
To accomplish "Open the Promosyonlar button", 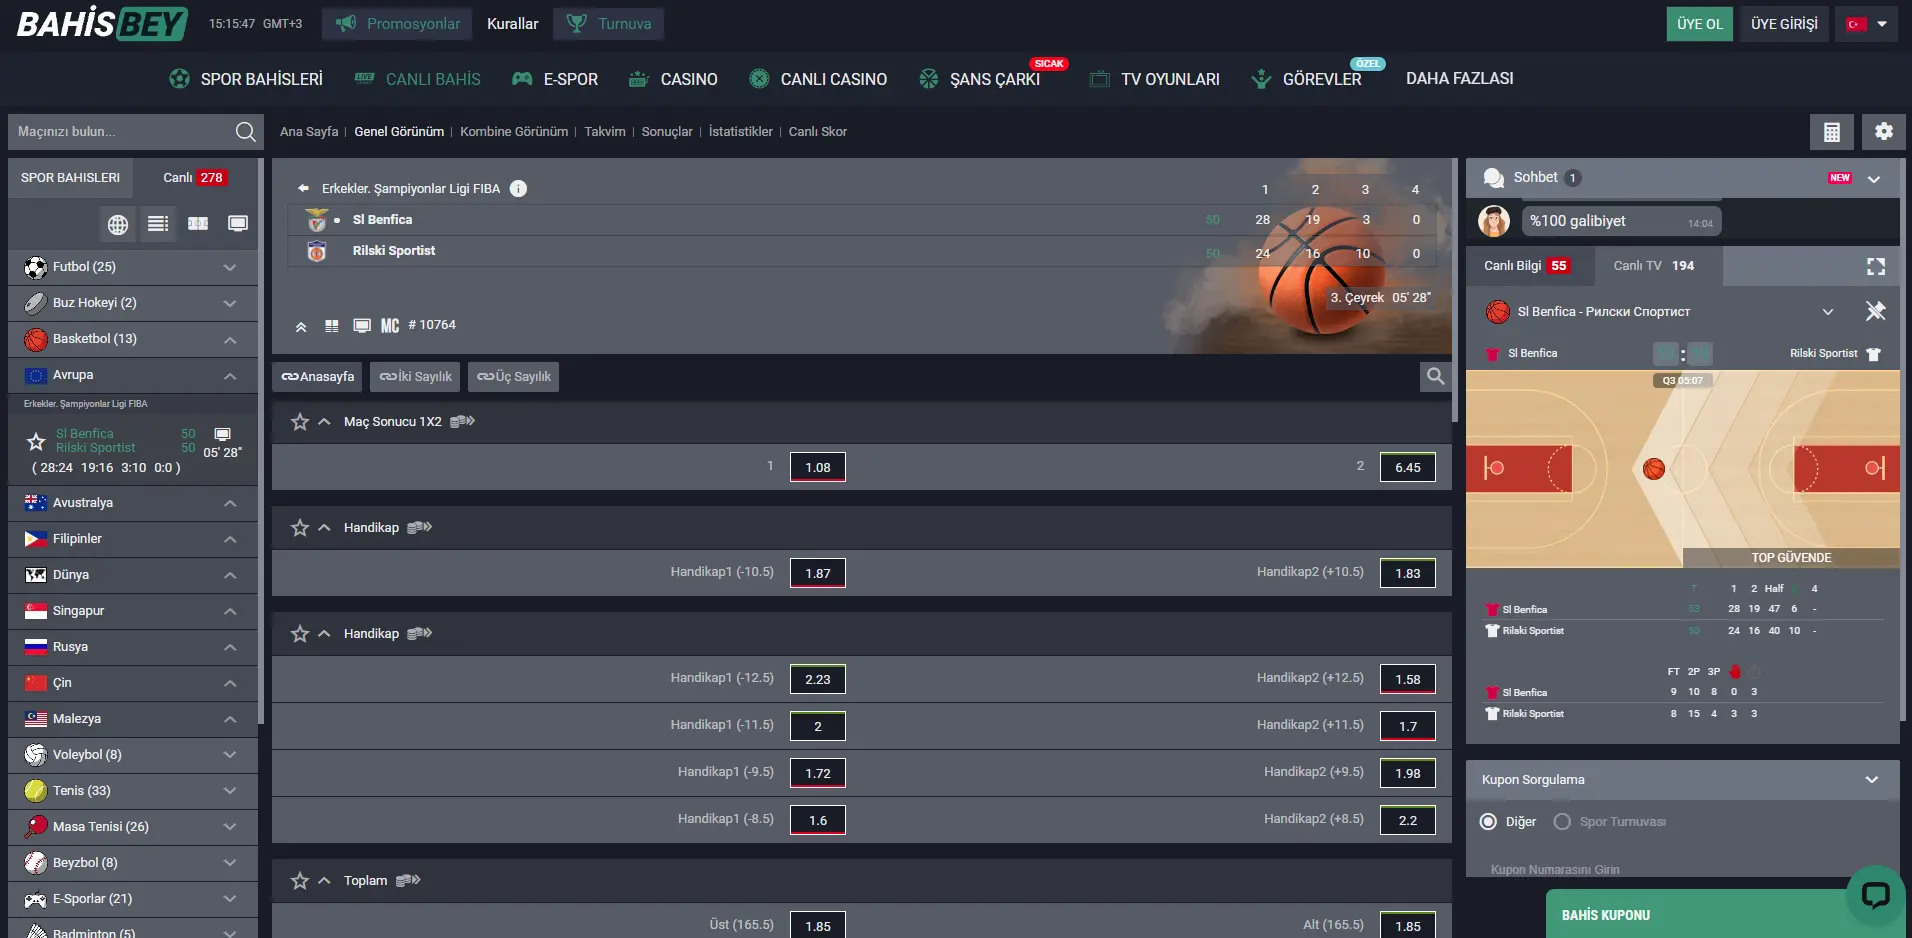I will pyautogui.click(x=397, y=24).
